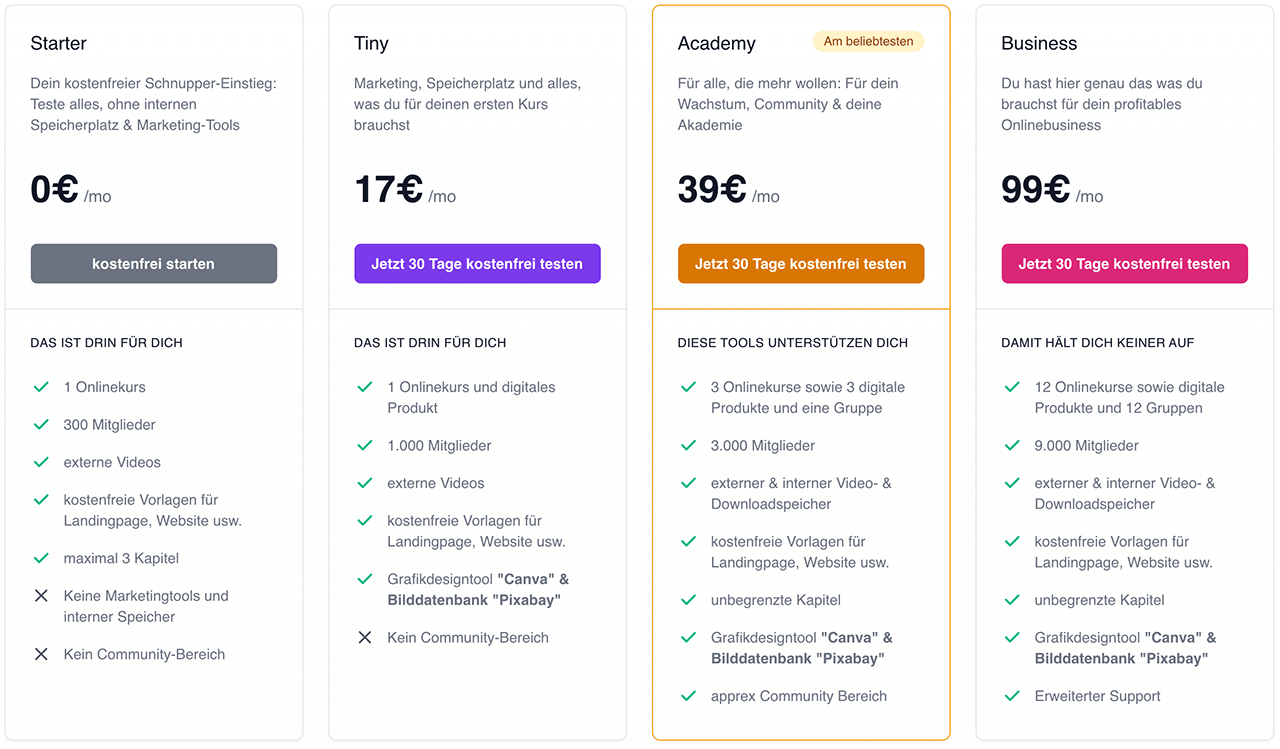Click the checkmark beside "1 Onlinekurs" in Starter
The height and width of the screenshot is (749, 1280).
click(41, 386)
